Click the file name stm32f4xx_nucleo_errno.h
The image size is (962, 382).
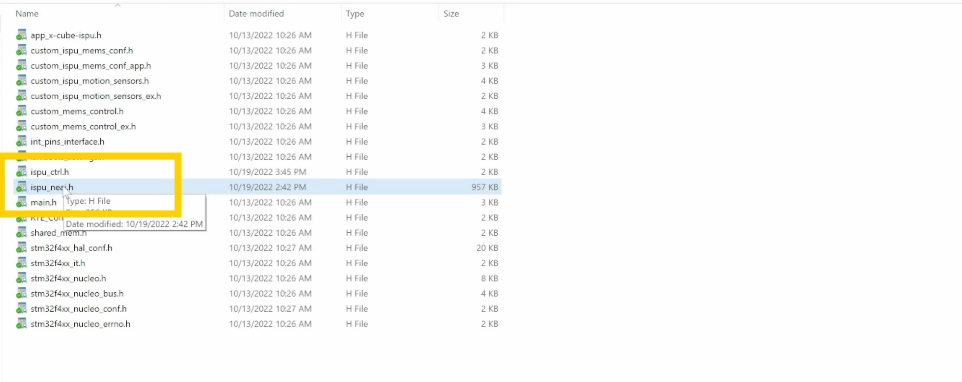[80, 324]
